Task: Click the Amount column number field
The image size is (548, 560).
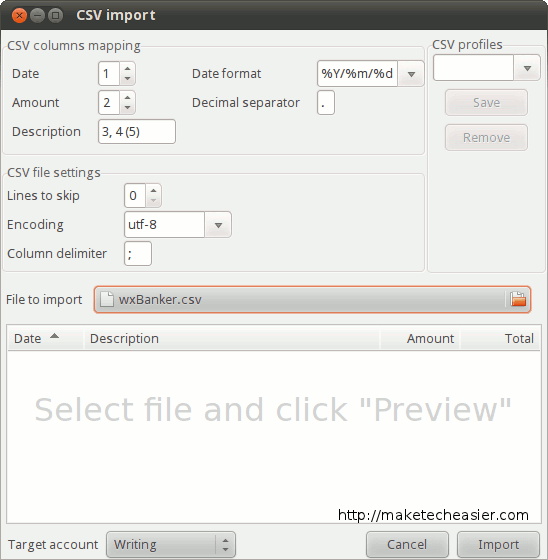Action: (109, 103)
